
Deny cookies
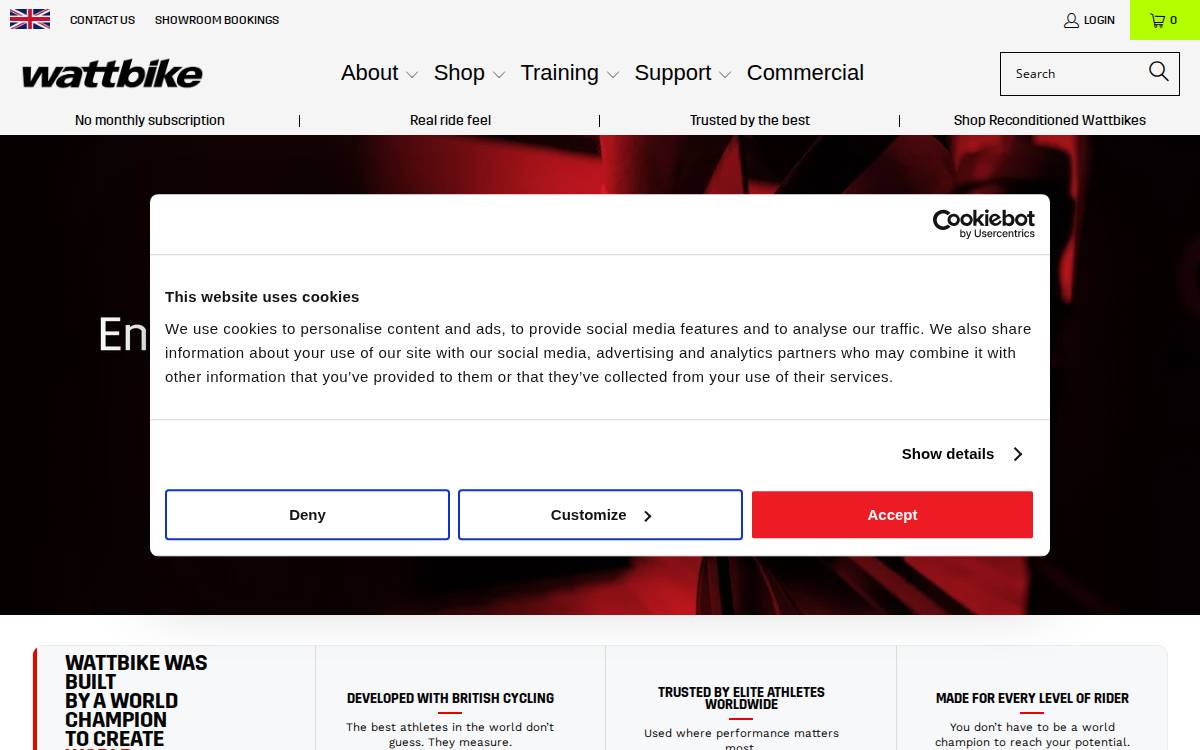click(307, 515)
